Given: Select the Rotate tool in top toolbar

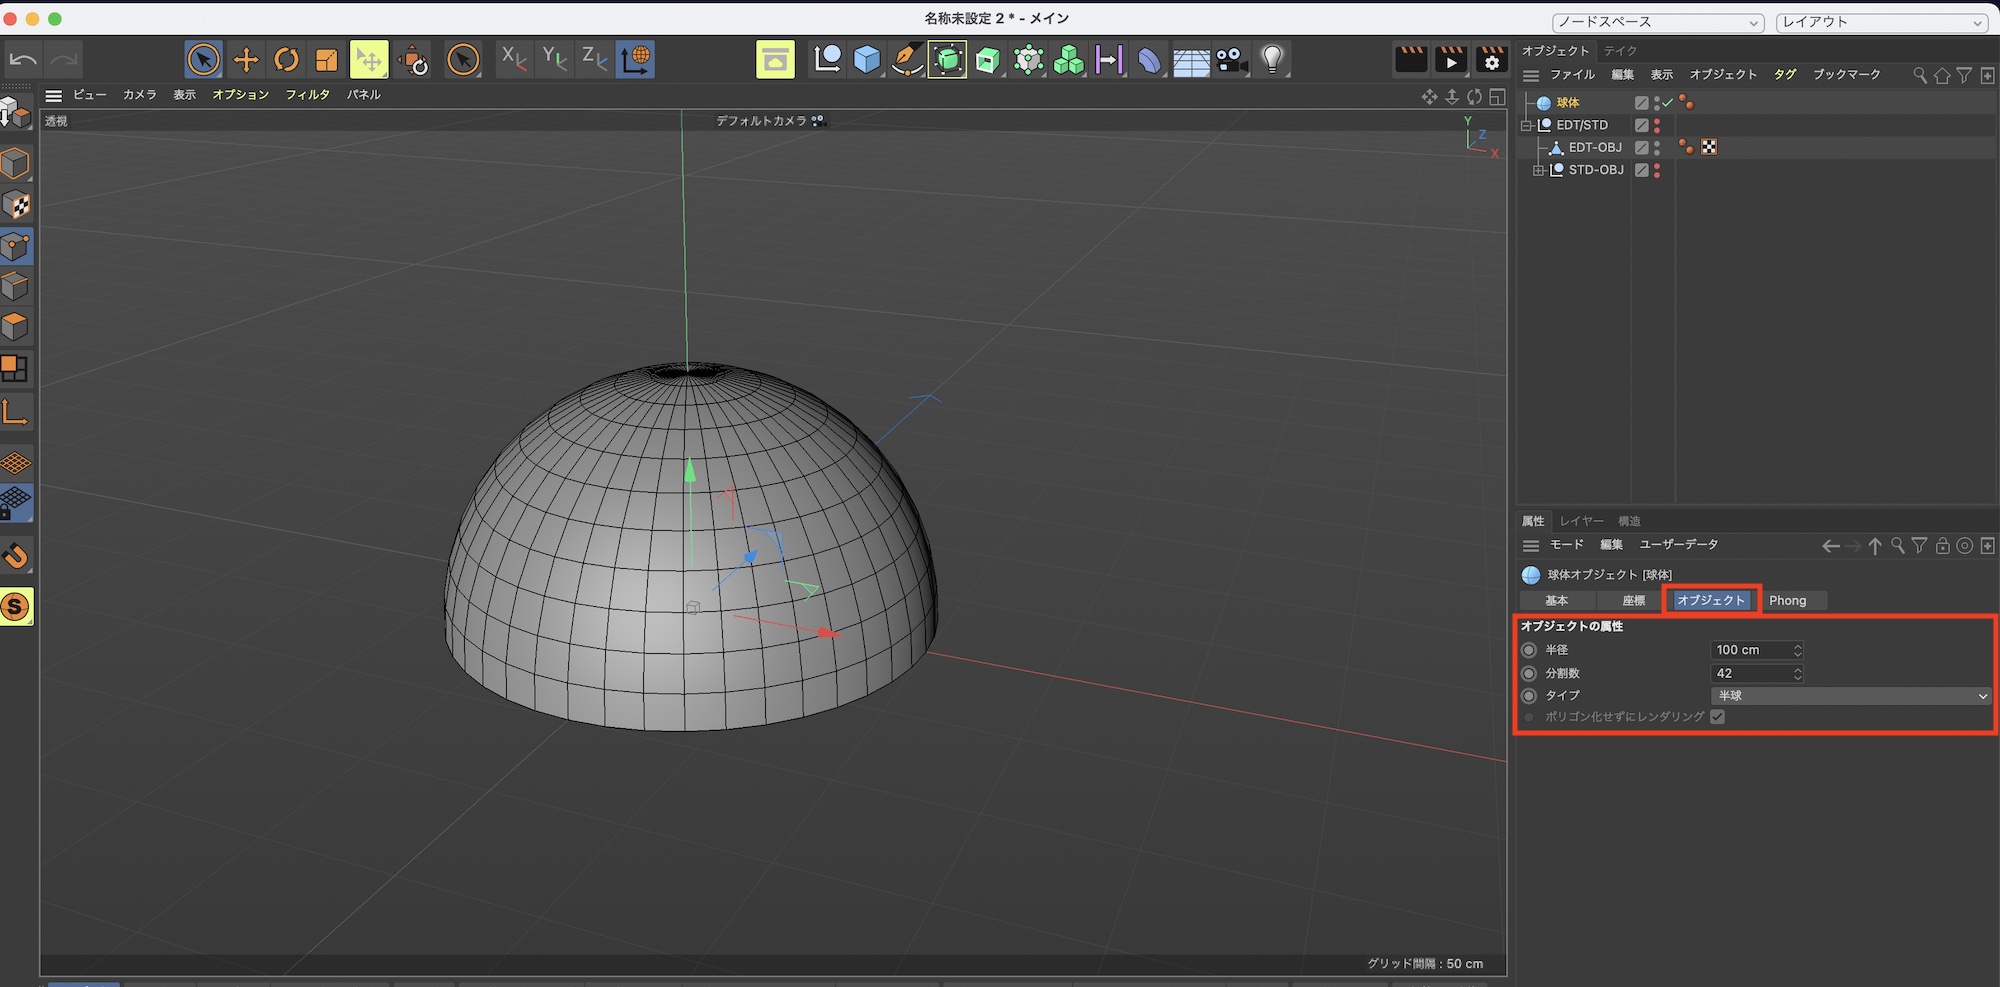Looking at the screenshot, I should 286,60.
